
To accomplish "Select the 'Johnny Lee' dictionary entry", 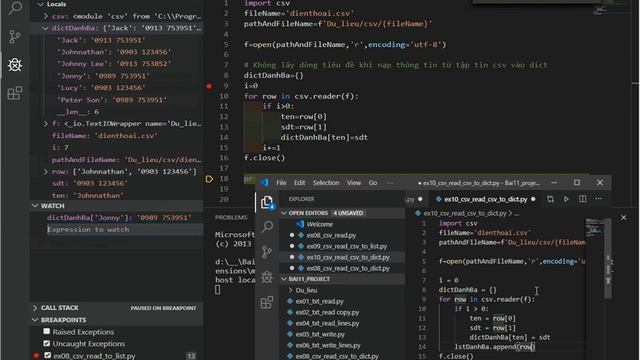I will pos(114,64).
